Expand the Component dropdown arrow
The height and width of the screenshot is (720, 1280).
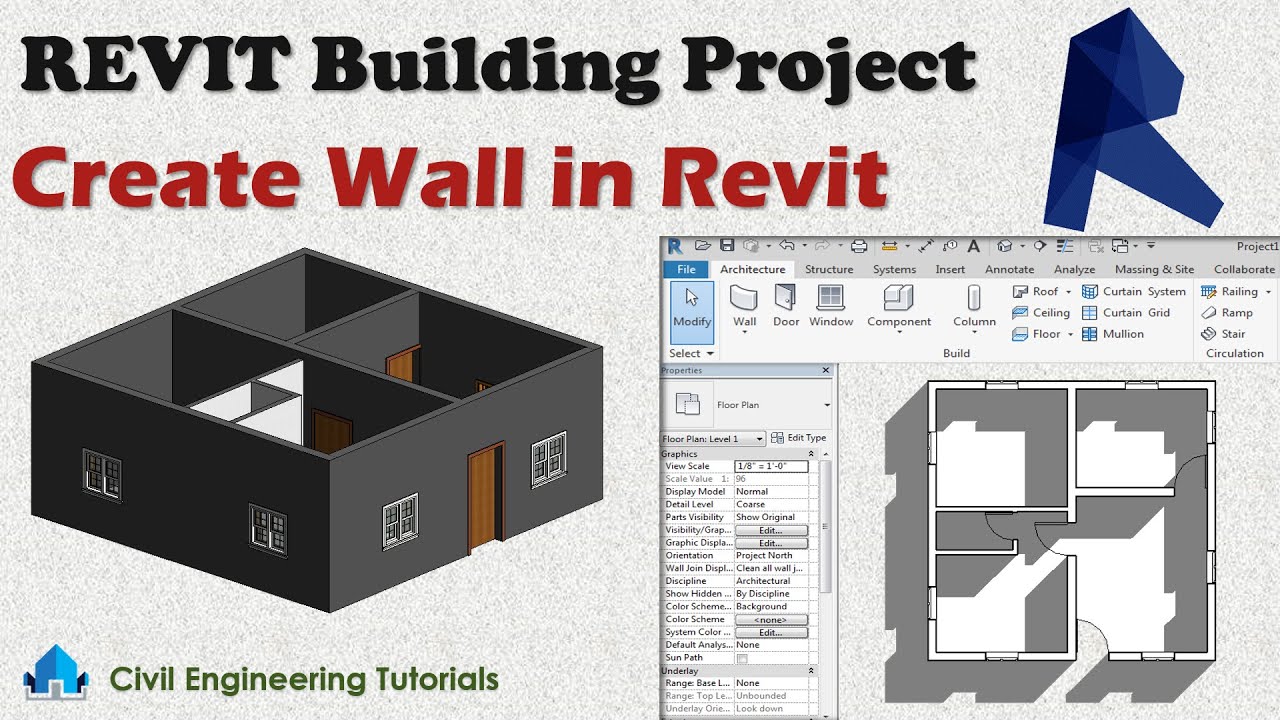click(899, 331)
